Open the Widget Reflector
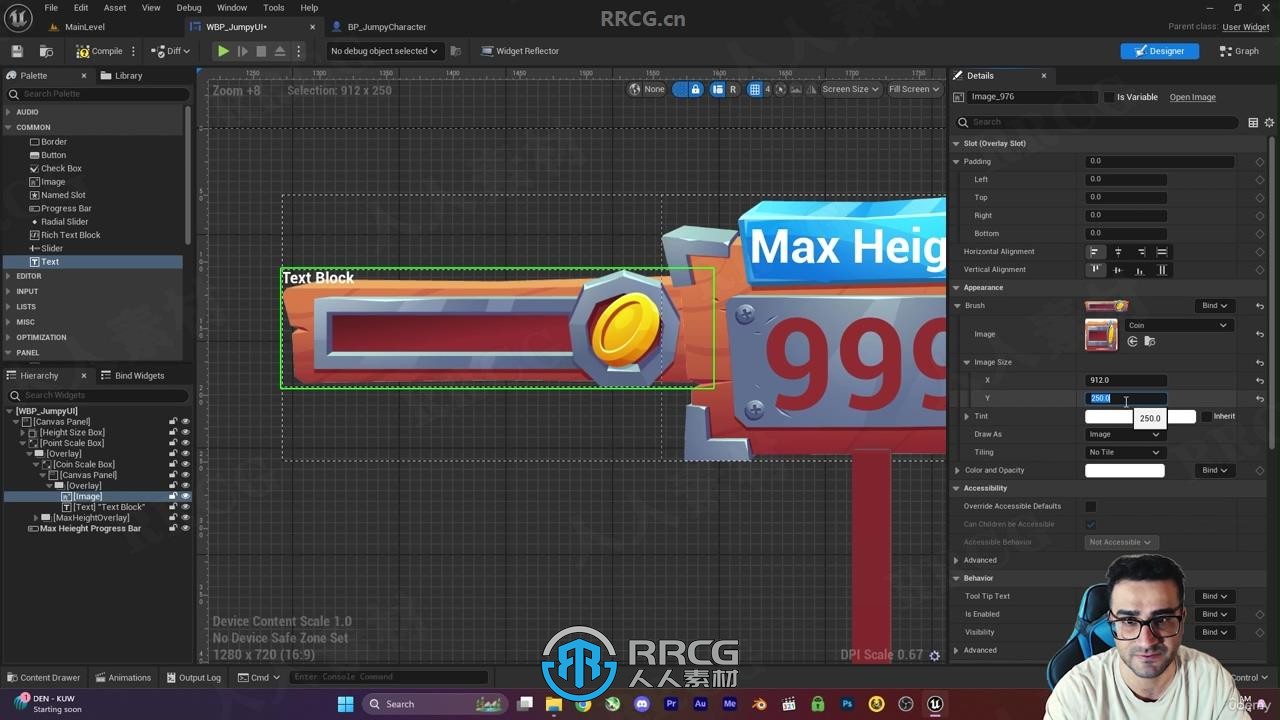 tap(520, 51)
